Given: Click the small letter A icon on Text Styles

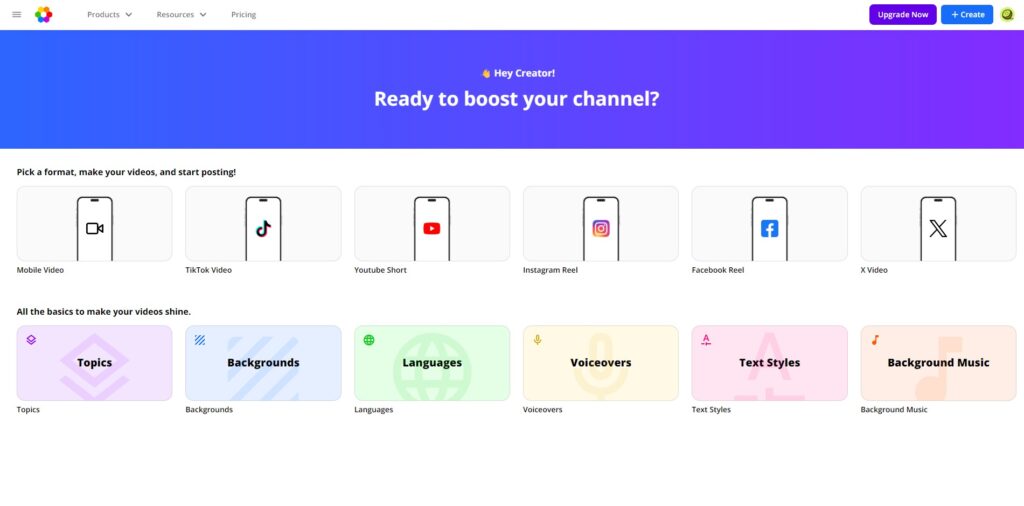Looking at the screenshot, I should [706, 340].
